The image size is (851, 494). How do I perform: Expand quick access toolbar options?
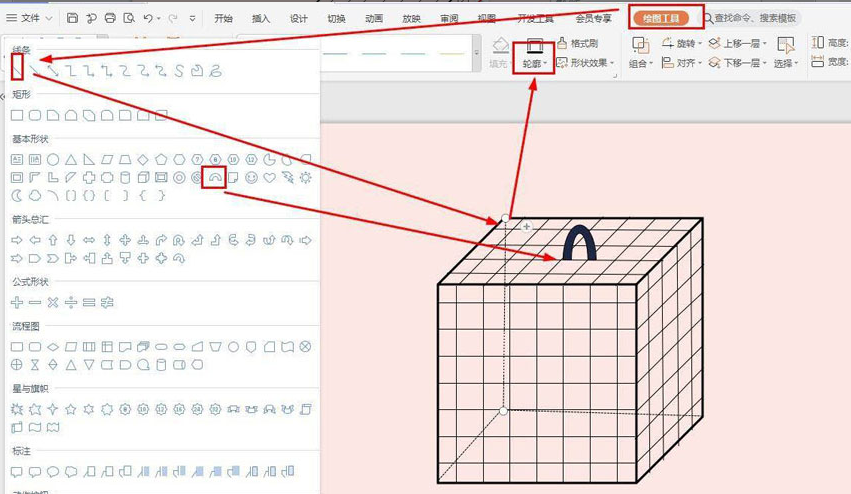pyautogui.click(x=192, y=18)
